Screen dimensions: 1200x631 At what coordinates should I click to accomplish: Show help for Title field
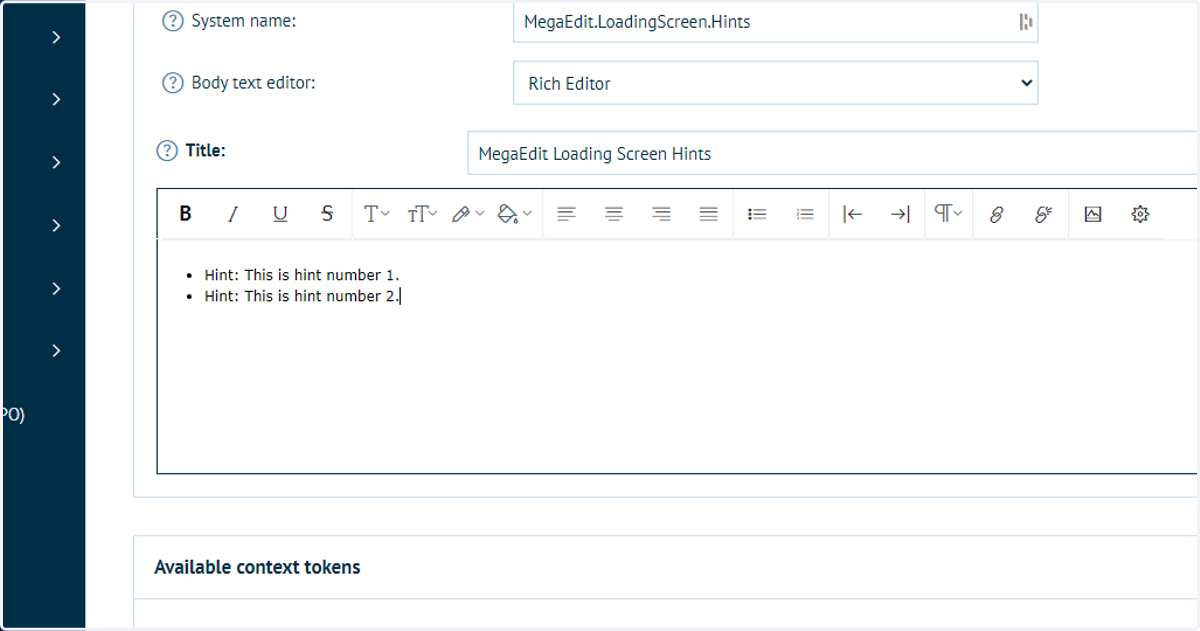167,151
